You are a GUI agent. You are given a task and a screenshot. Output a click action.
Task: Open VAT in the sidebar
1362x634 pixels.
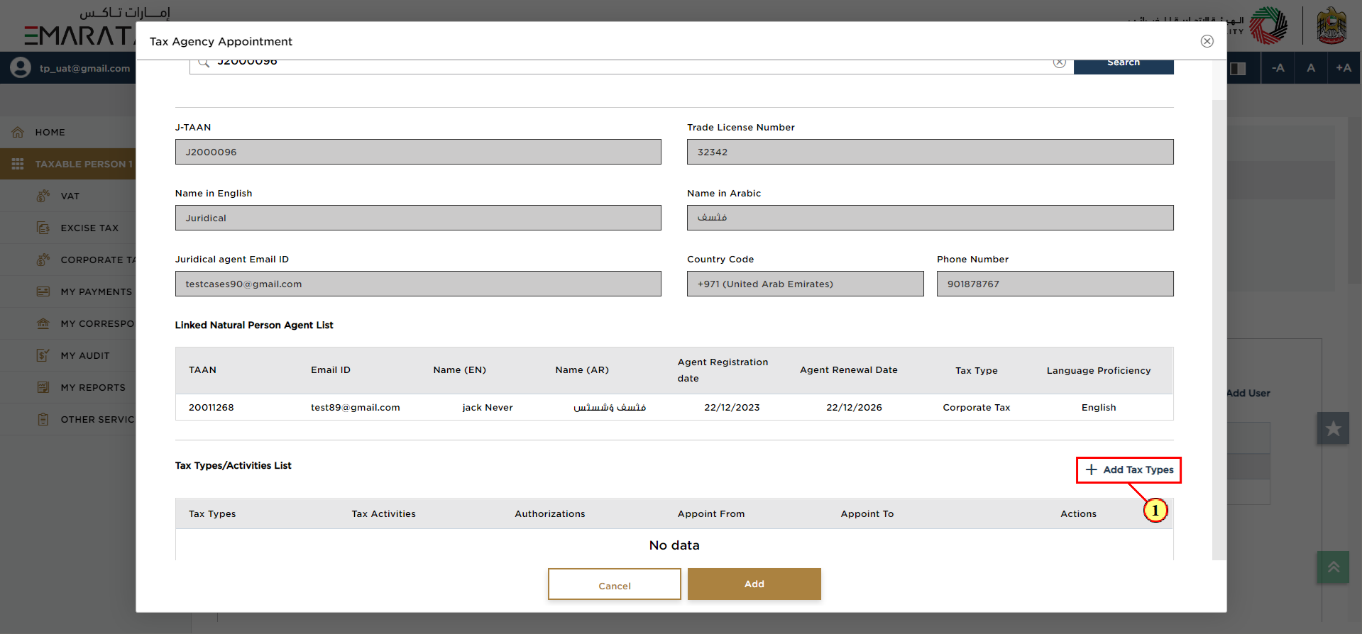[69, 196]
